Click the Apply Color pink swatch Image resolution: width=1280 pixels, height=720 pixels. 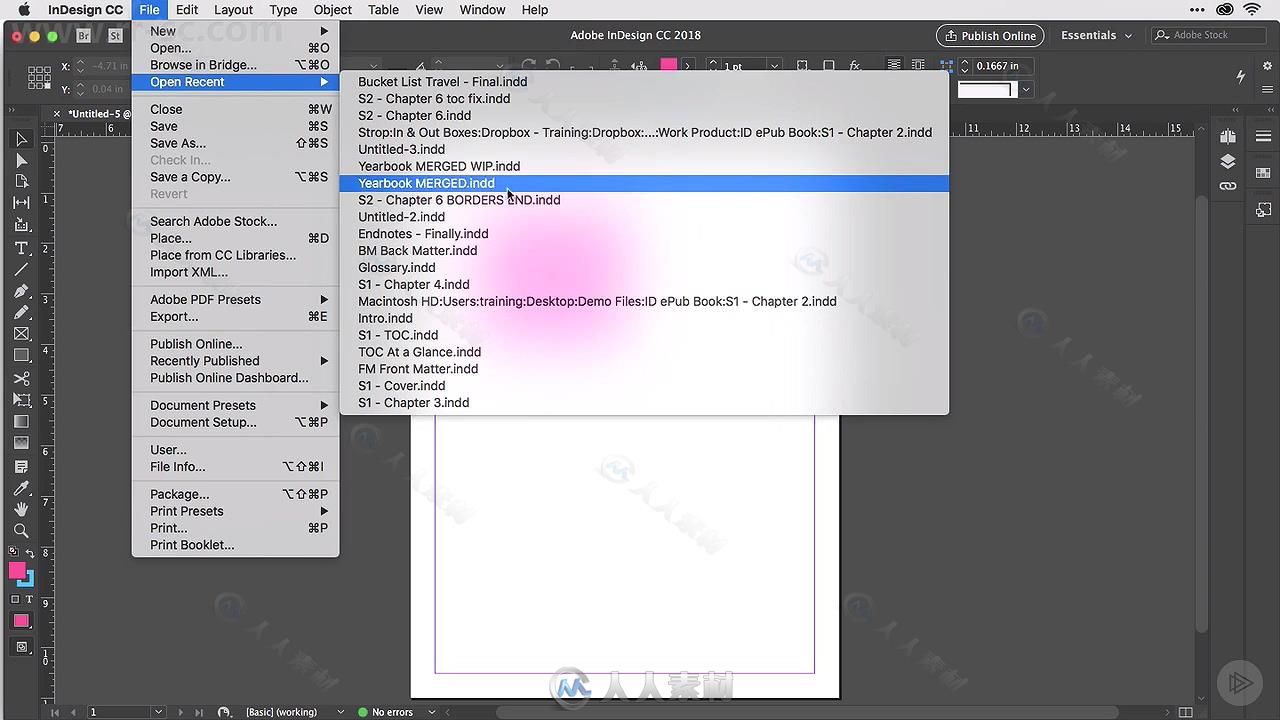coord(21,621)
